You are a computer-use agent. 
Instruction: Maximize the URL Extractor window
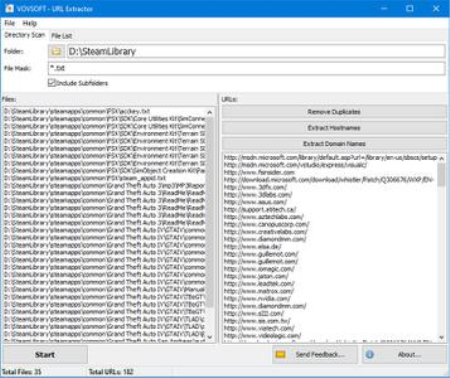pos(410,8)
